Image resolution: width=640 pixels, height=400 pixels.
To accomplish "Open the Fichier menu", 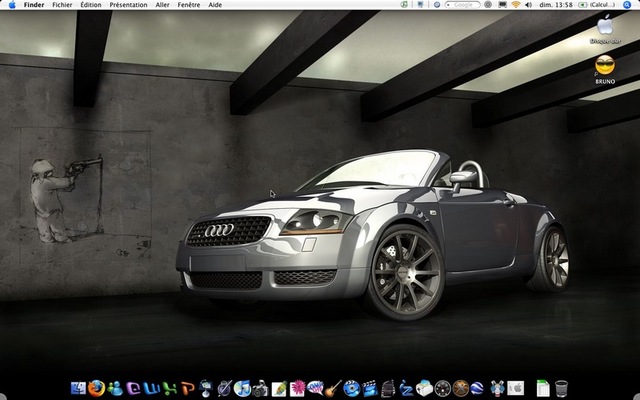I will point(62,5).
